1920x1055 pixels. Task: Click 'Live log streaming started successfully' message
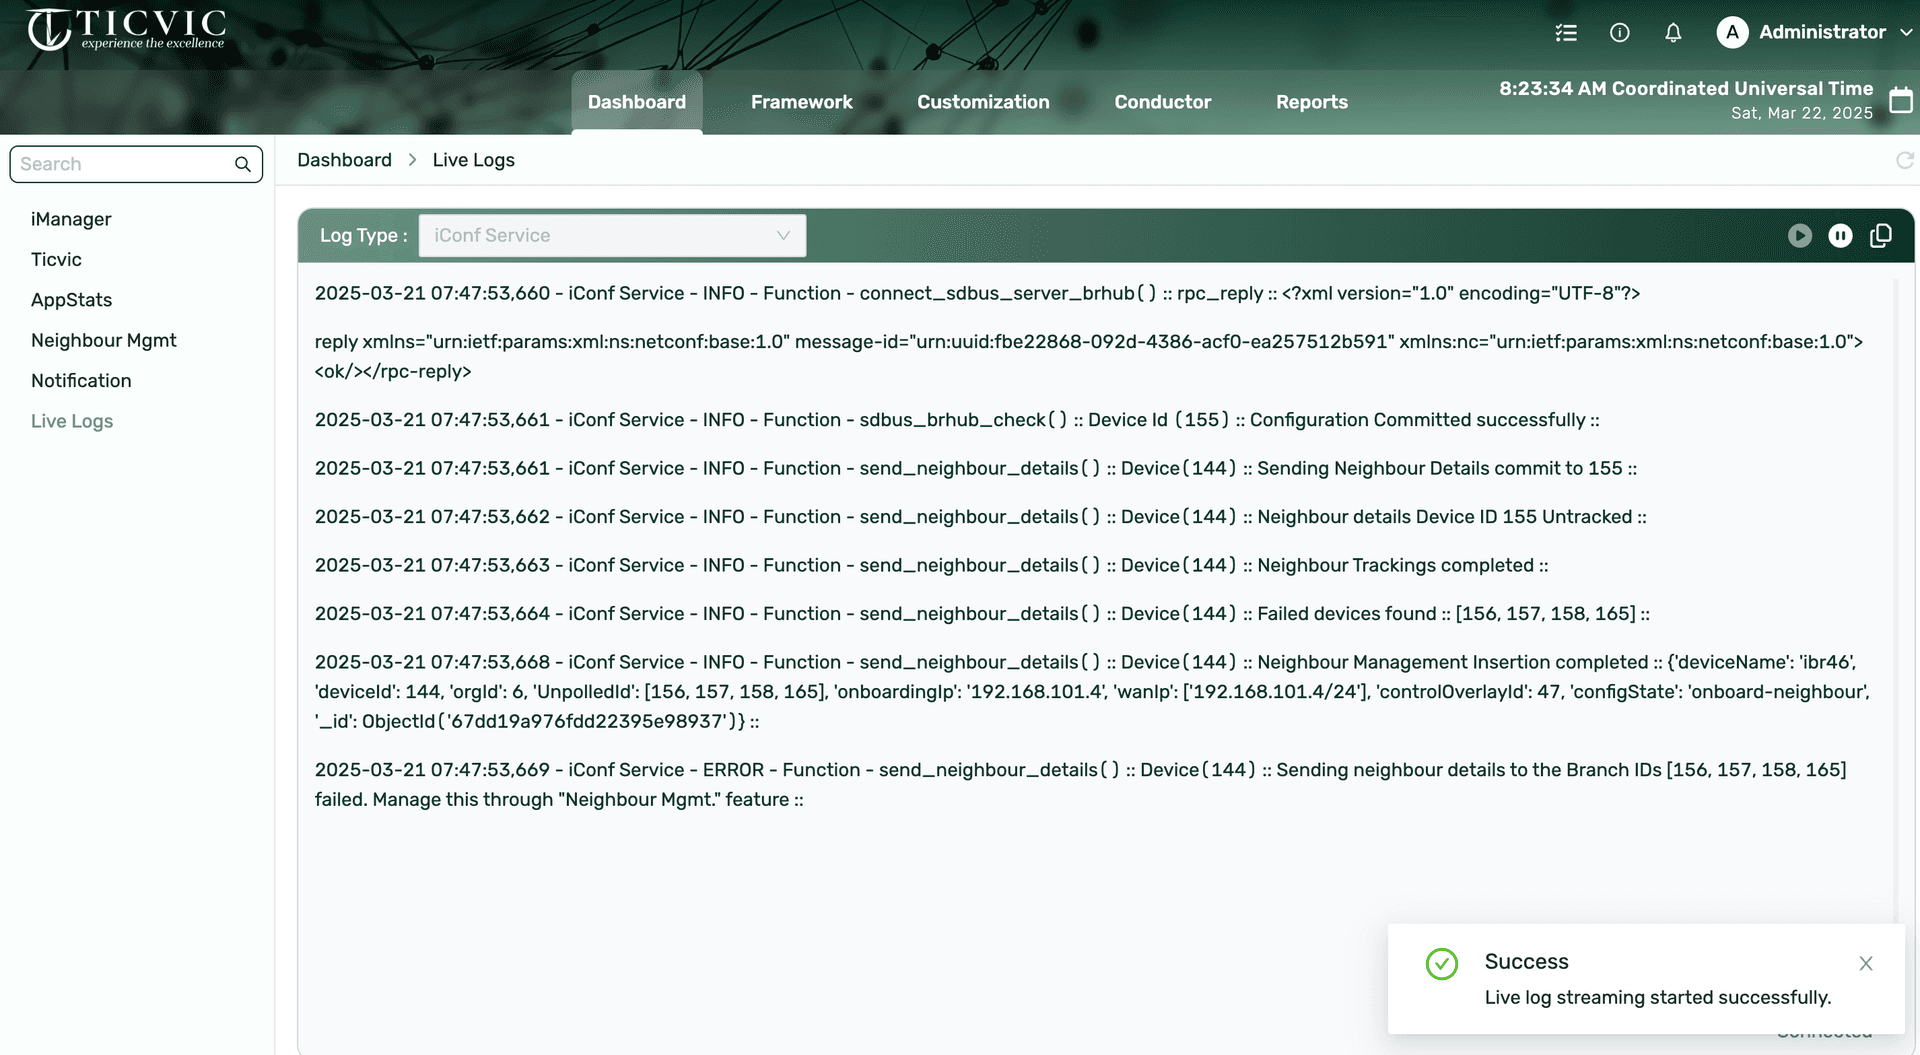tap(1658, 998)
